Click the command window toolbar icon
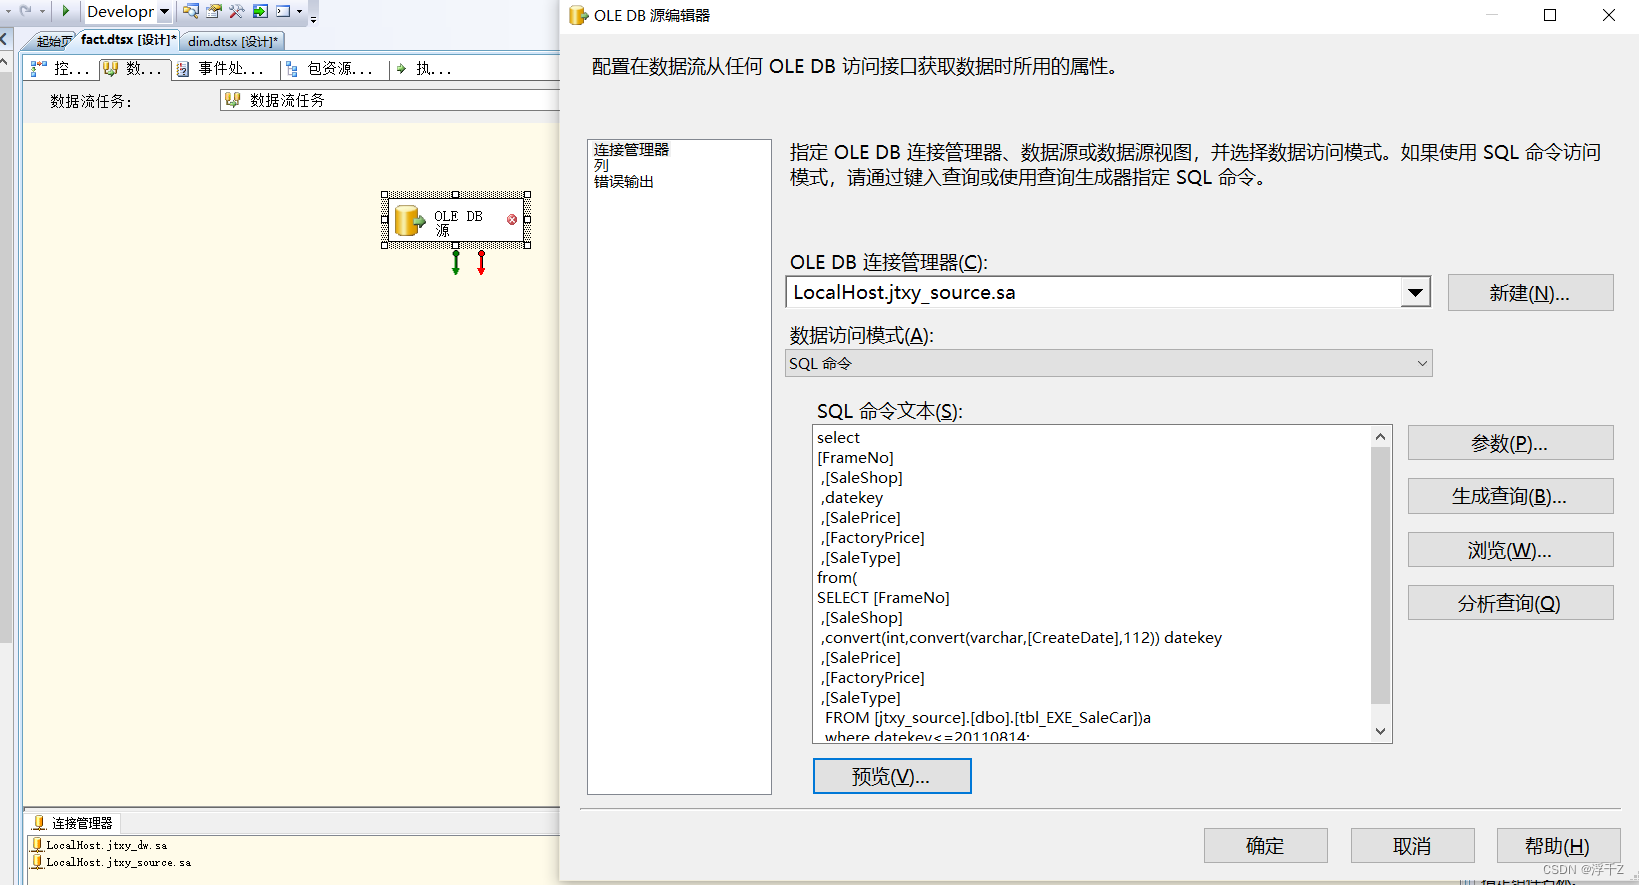 click(283, 11)
